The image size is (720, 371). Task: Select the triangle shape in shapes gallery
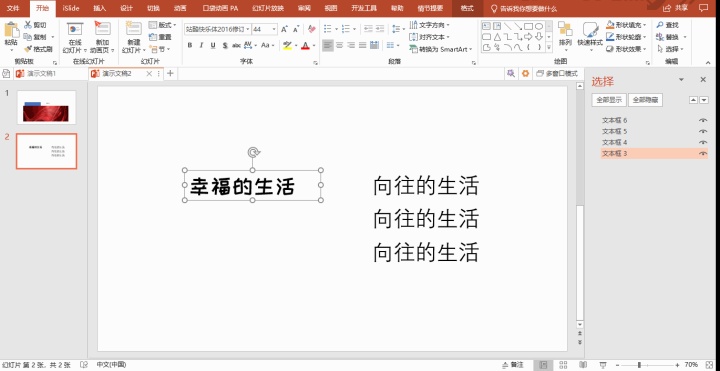497,37
